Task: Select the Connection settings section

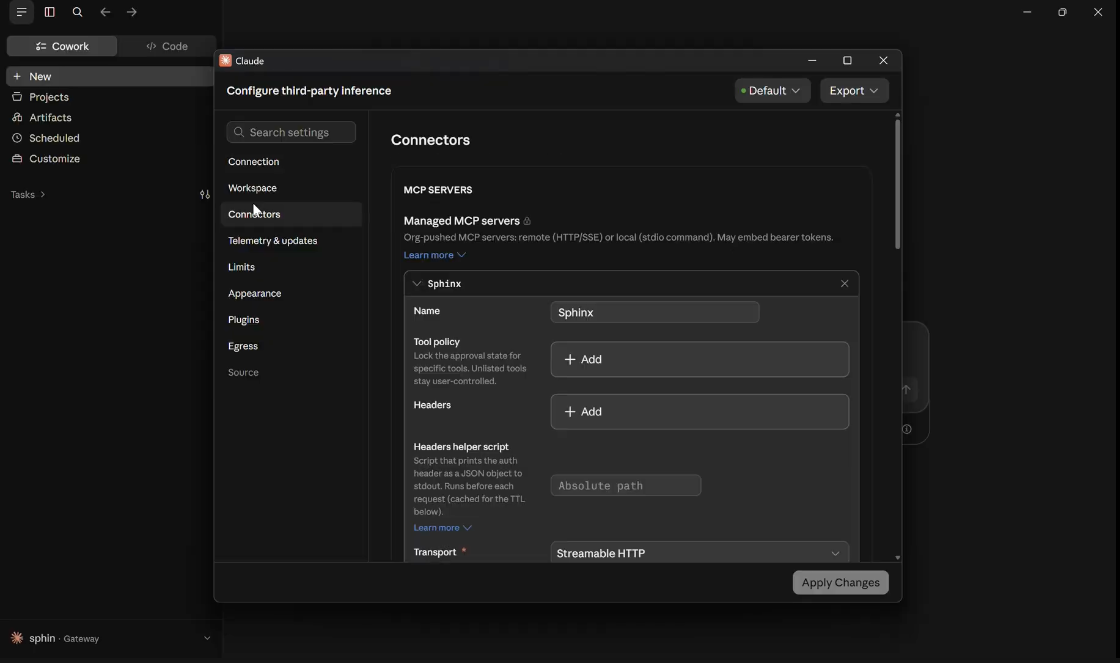Action: [x=291, y=162]
